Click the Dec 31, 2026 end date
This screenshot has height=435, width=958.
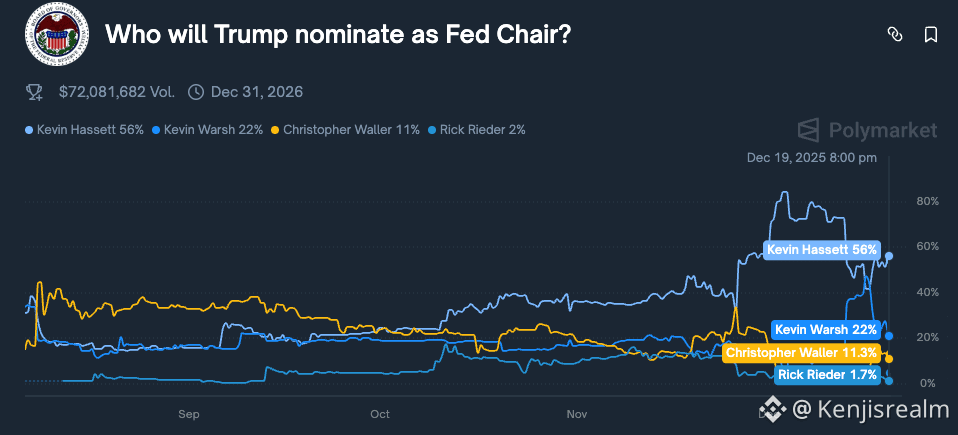click(257, 92)
